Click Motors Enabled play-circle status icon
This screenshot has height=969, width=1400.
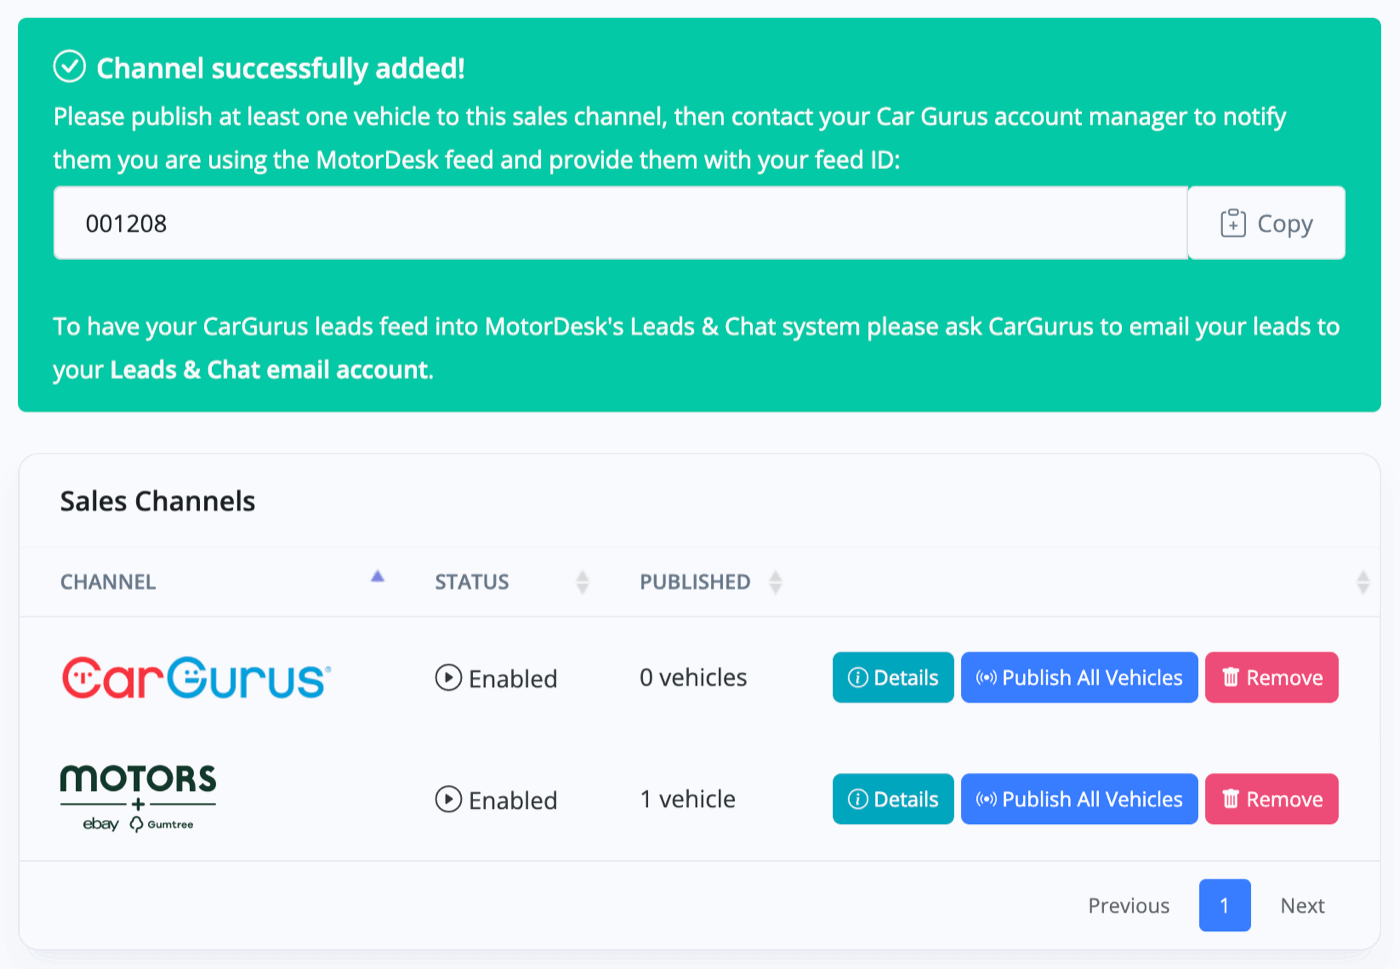pos(448,800)
